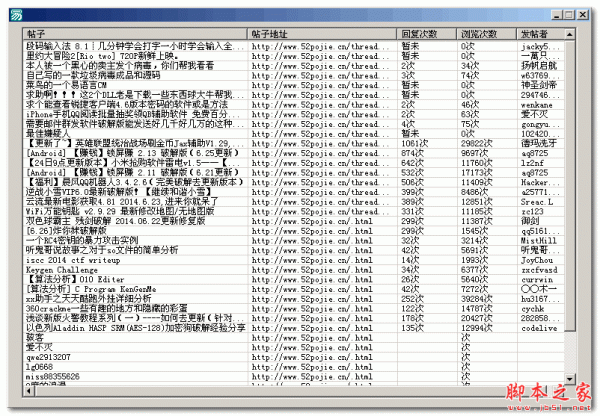
Task: Sort by the 回复次数 column header
Action: [426, 34]
